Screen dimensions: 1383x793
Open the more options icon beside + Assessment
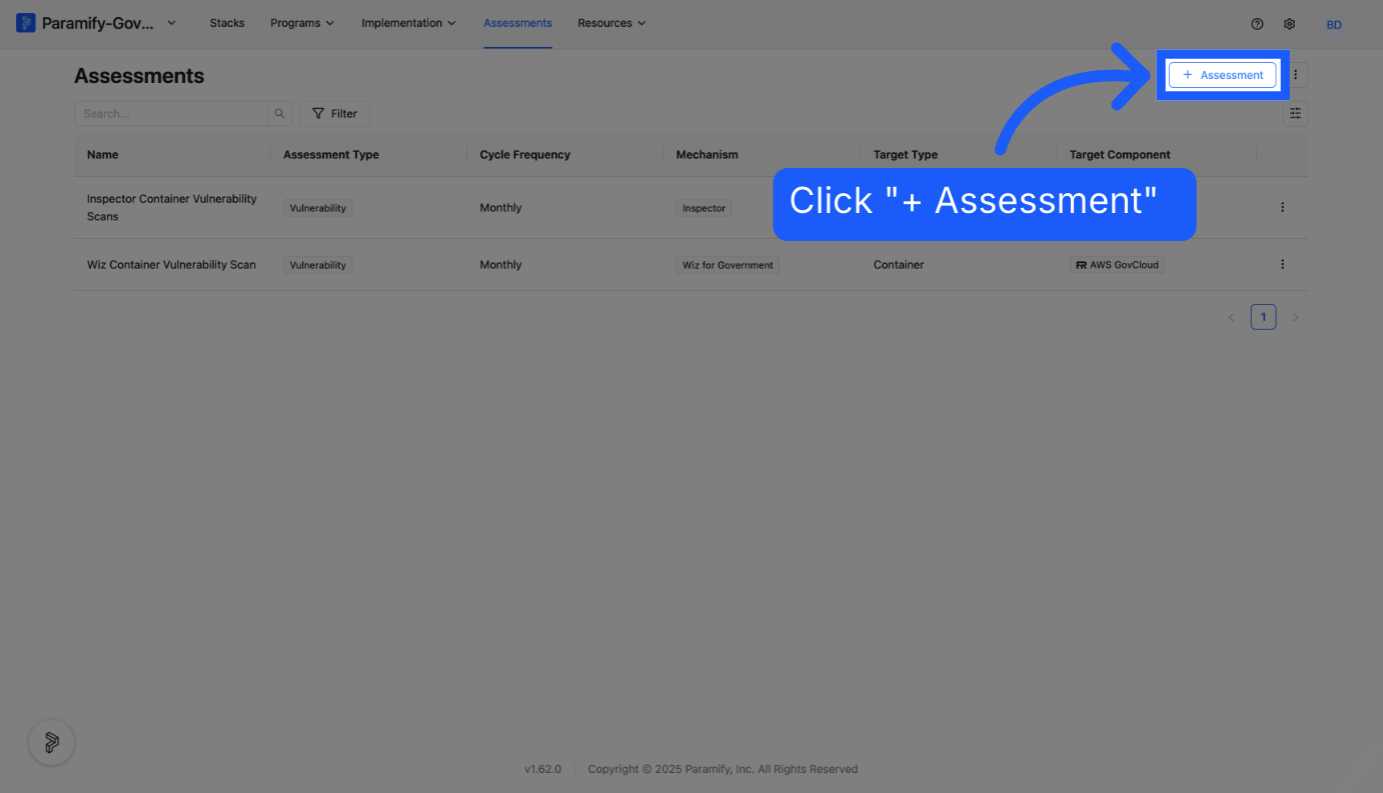pyautogui.click(x=1296, y=75)
